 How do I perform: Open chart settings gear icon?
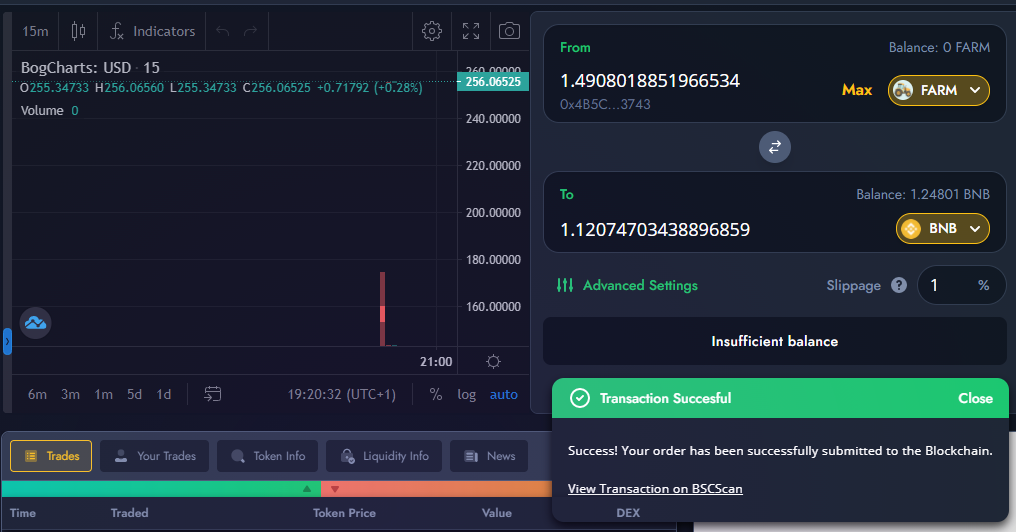point(432,31)
